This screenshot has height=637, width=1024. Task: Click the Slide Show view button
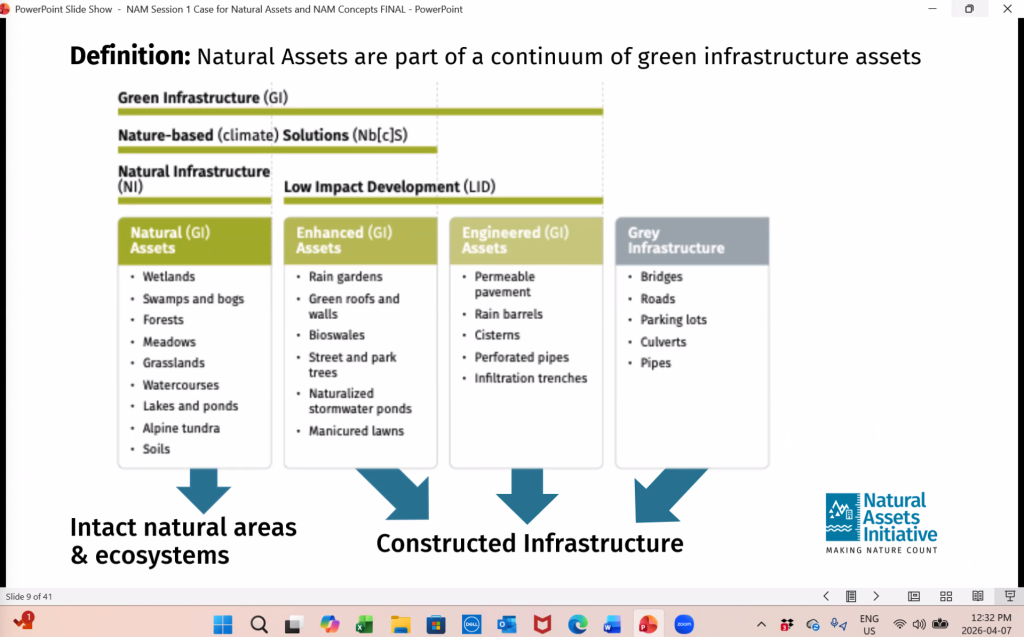click(x=1009, y=596)
